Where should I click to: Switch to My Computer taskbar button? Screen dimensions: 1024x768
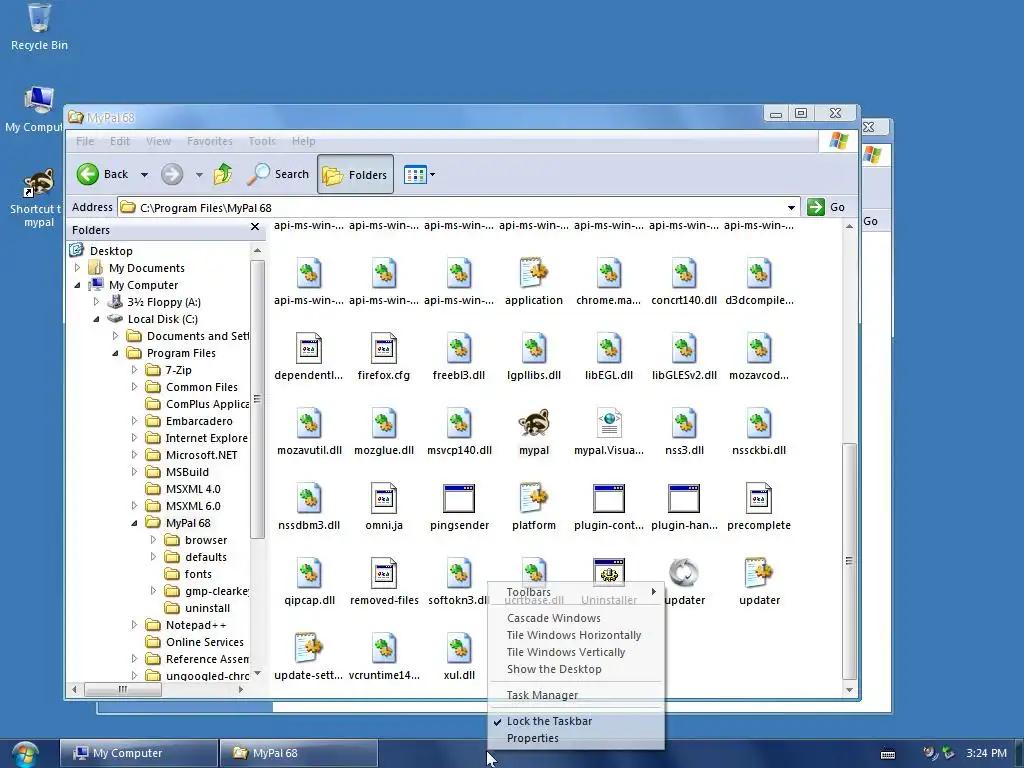point(139,753)
